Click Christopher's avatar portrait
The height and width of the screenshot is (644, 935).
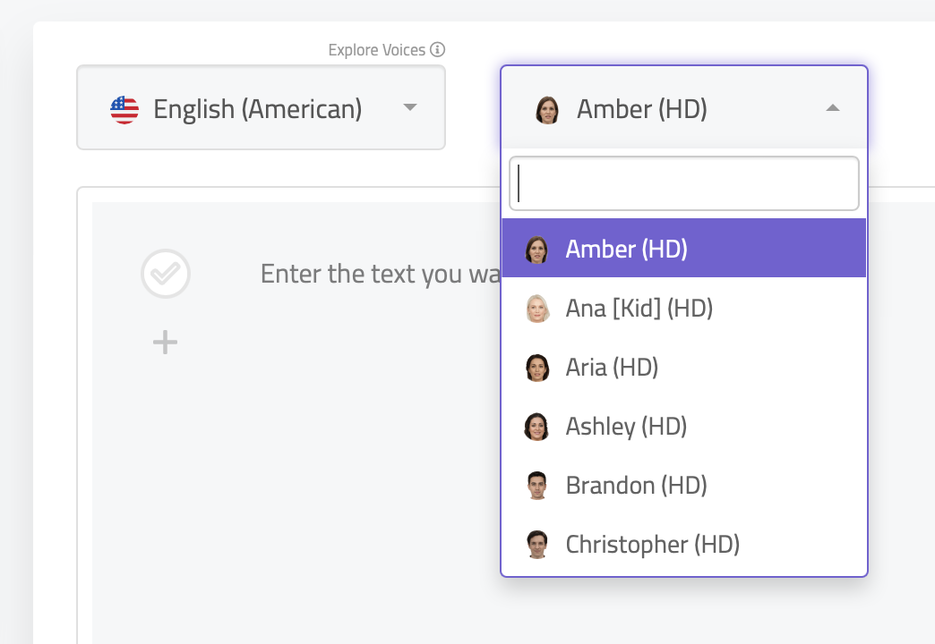(537, 544)
